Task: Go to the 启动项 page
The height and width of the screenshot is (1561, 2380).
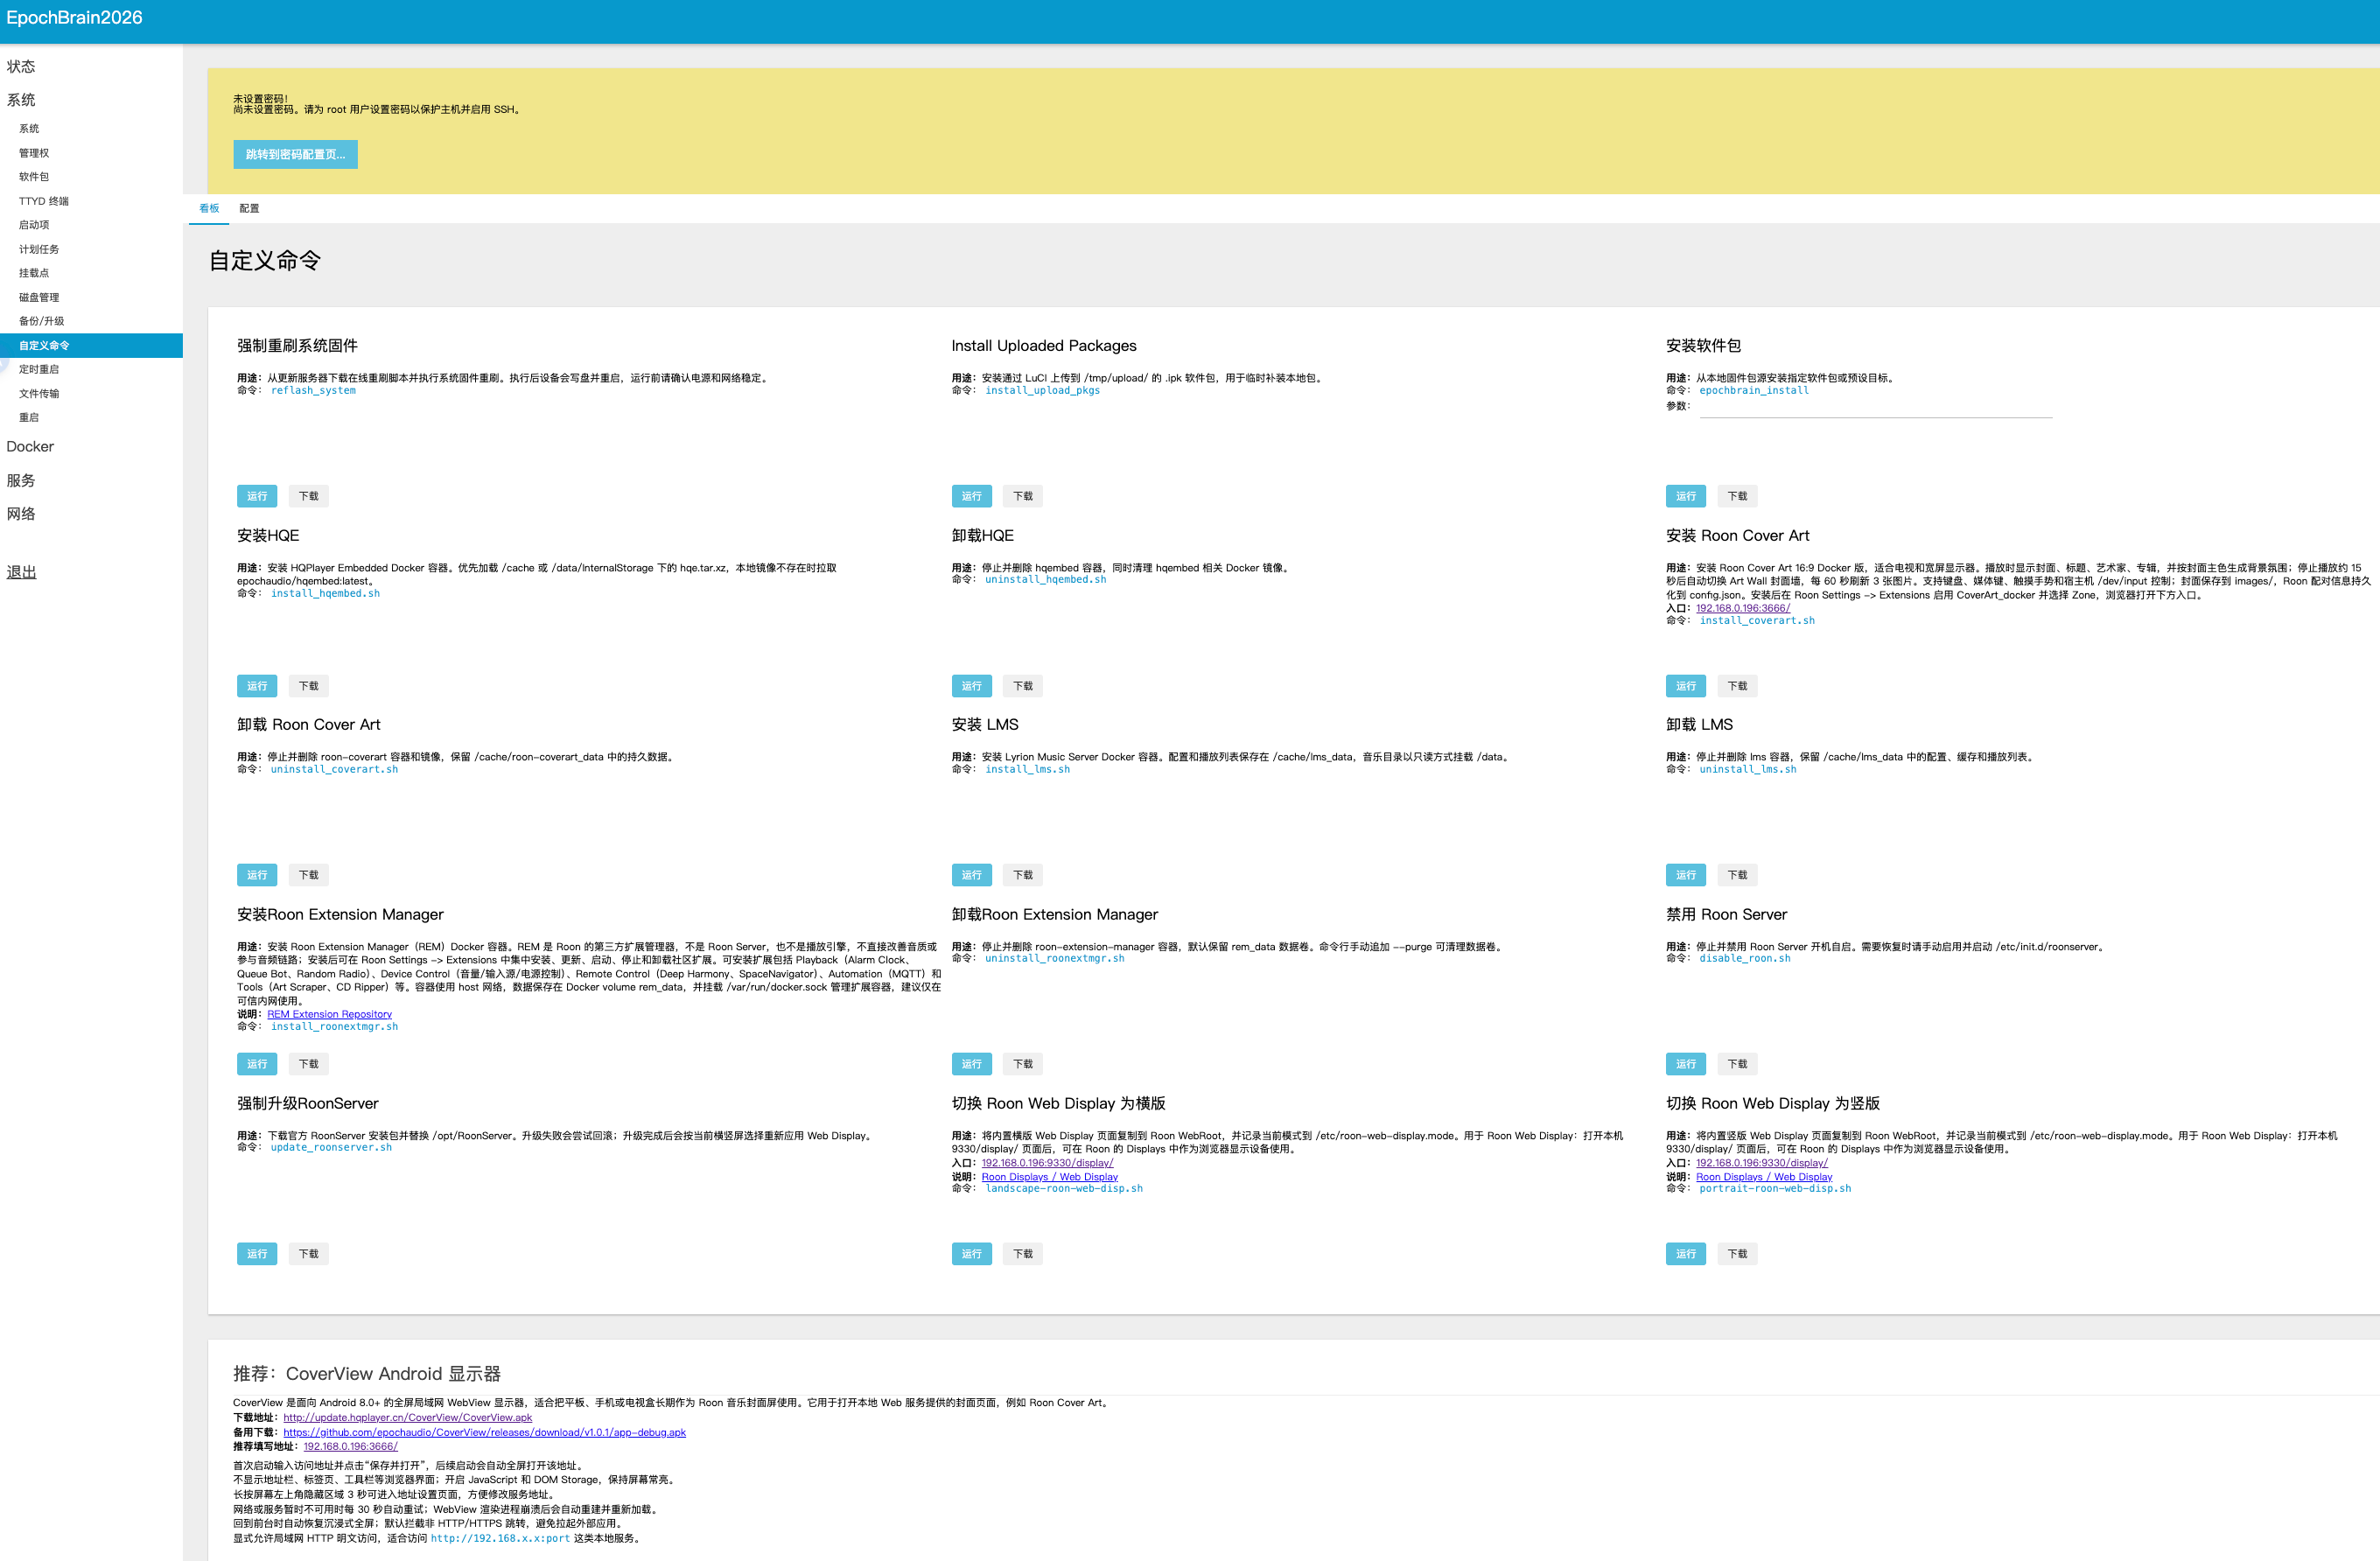Action: pos(34,225)
